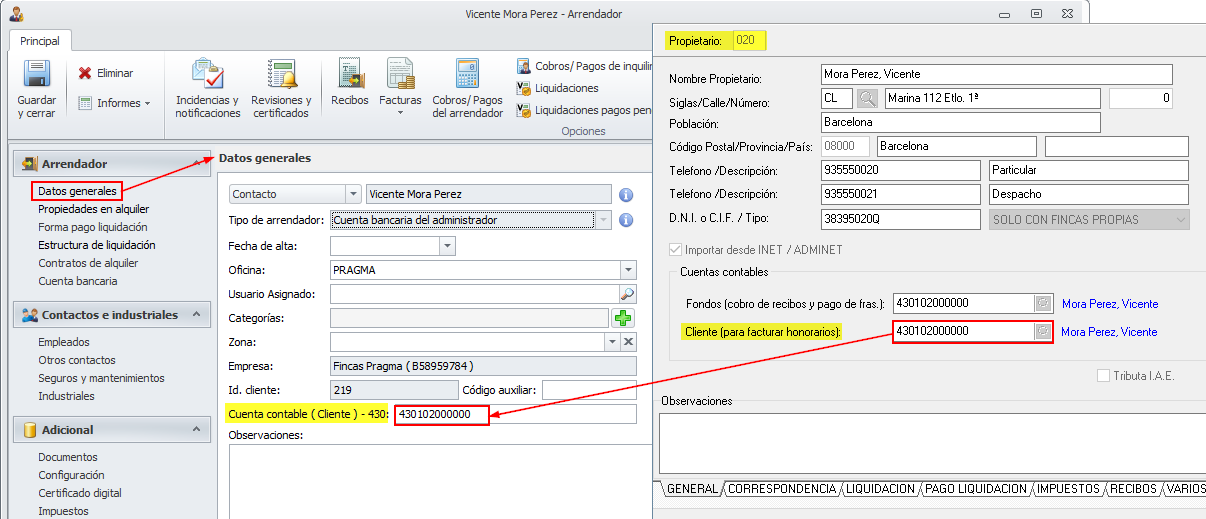Click the Observaciones text area in Arrendador
This screenshot has width=1206, height=519.
(440, 481)
